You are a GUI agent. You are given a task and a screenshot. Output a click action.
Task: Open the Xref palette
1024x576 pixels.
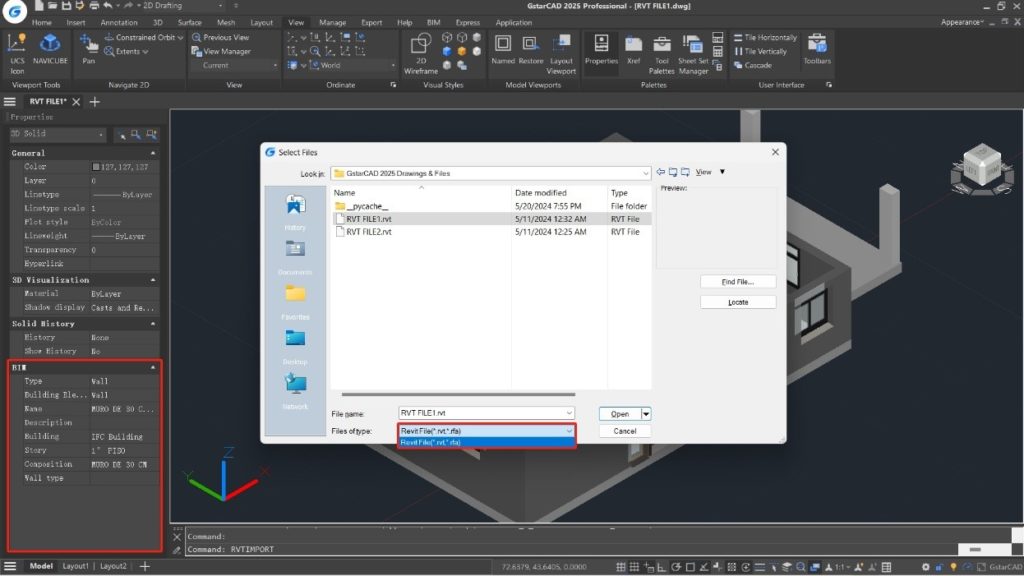pos(633,47)
